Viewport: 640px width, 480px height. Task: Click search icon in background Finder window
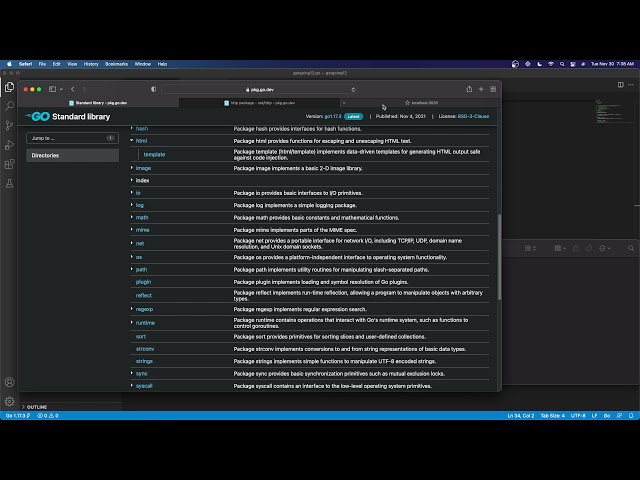pos(631,248)
